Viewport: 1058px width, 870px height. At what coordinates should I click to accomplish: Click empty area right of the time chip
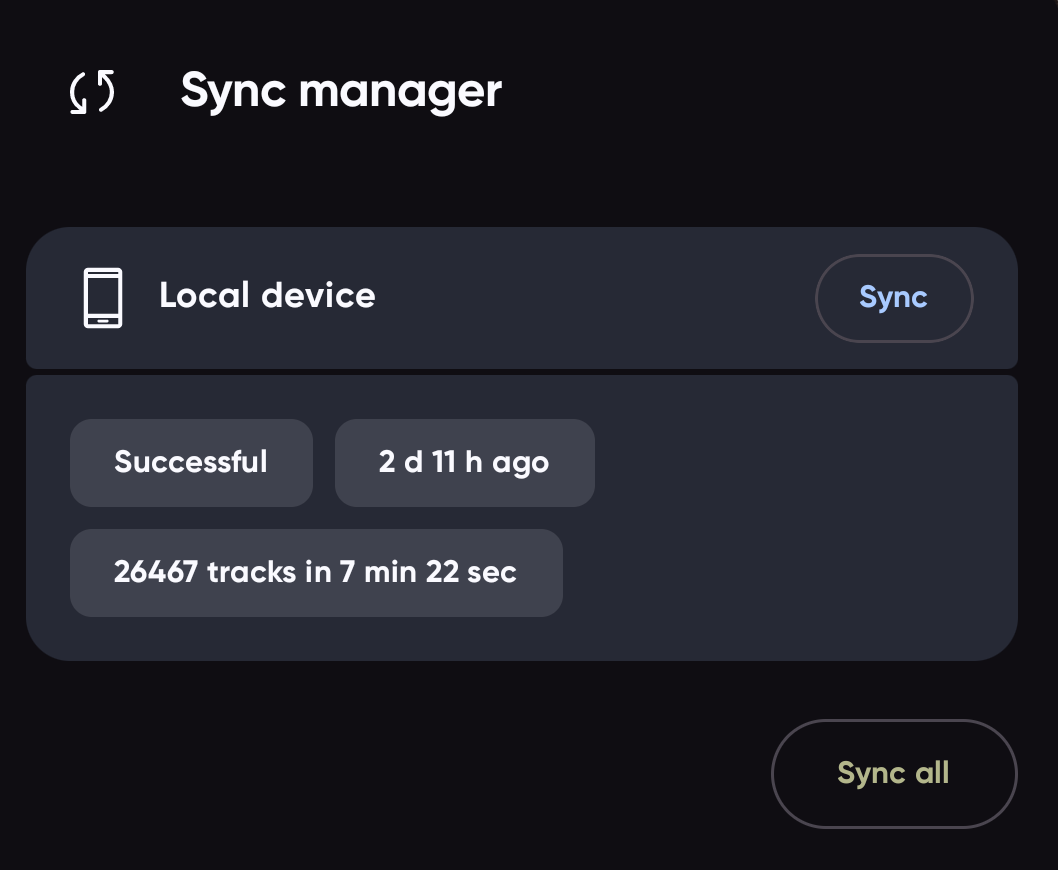(x=800, y=462)
